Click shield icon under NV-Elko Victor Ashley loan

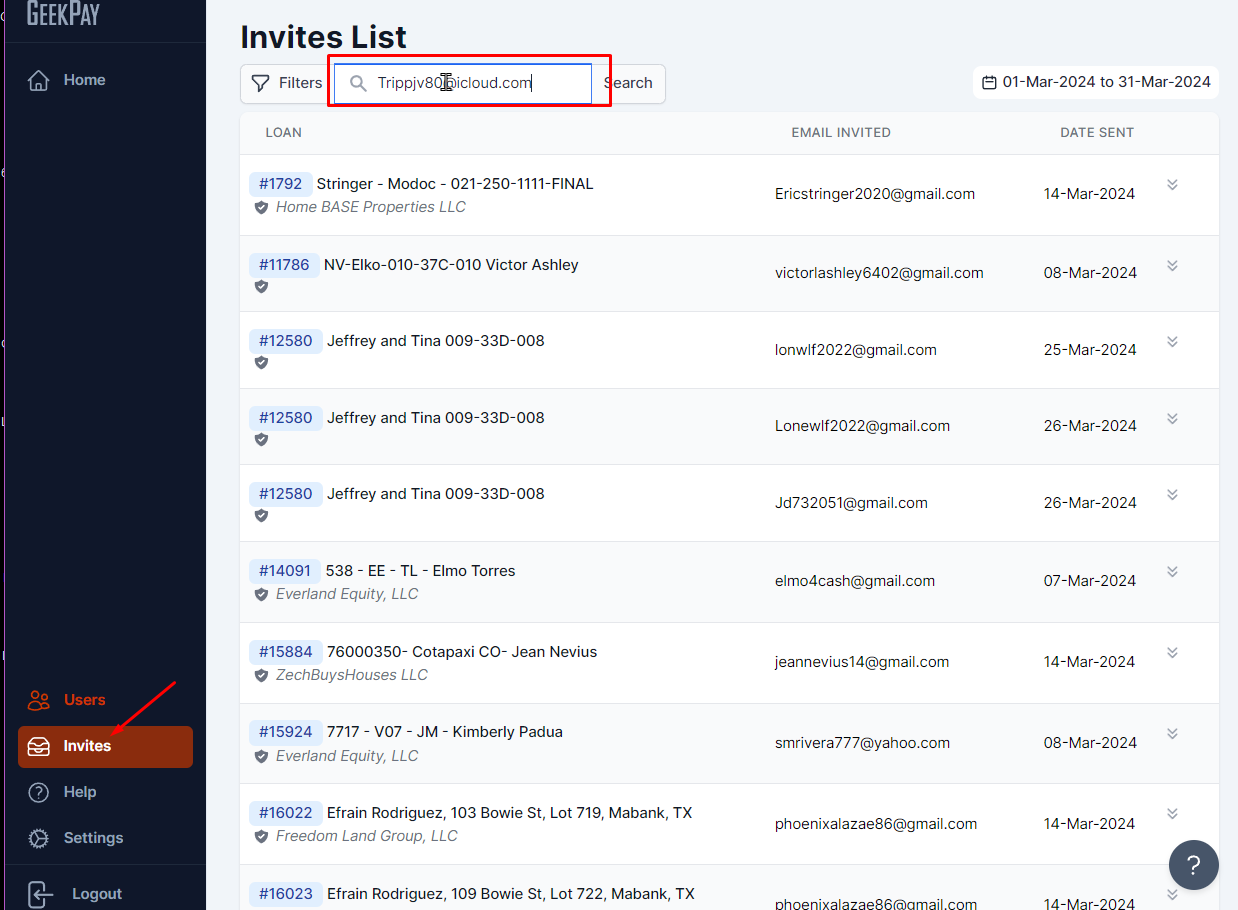tap(261, 286)
